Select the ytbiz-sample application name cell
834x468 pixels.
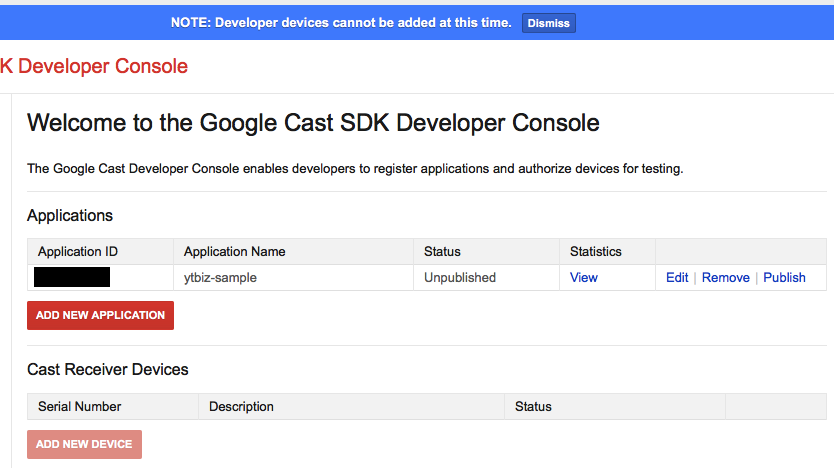click(293, 278)
